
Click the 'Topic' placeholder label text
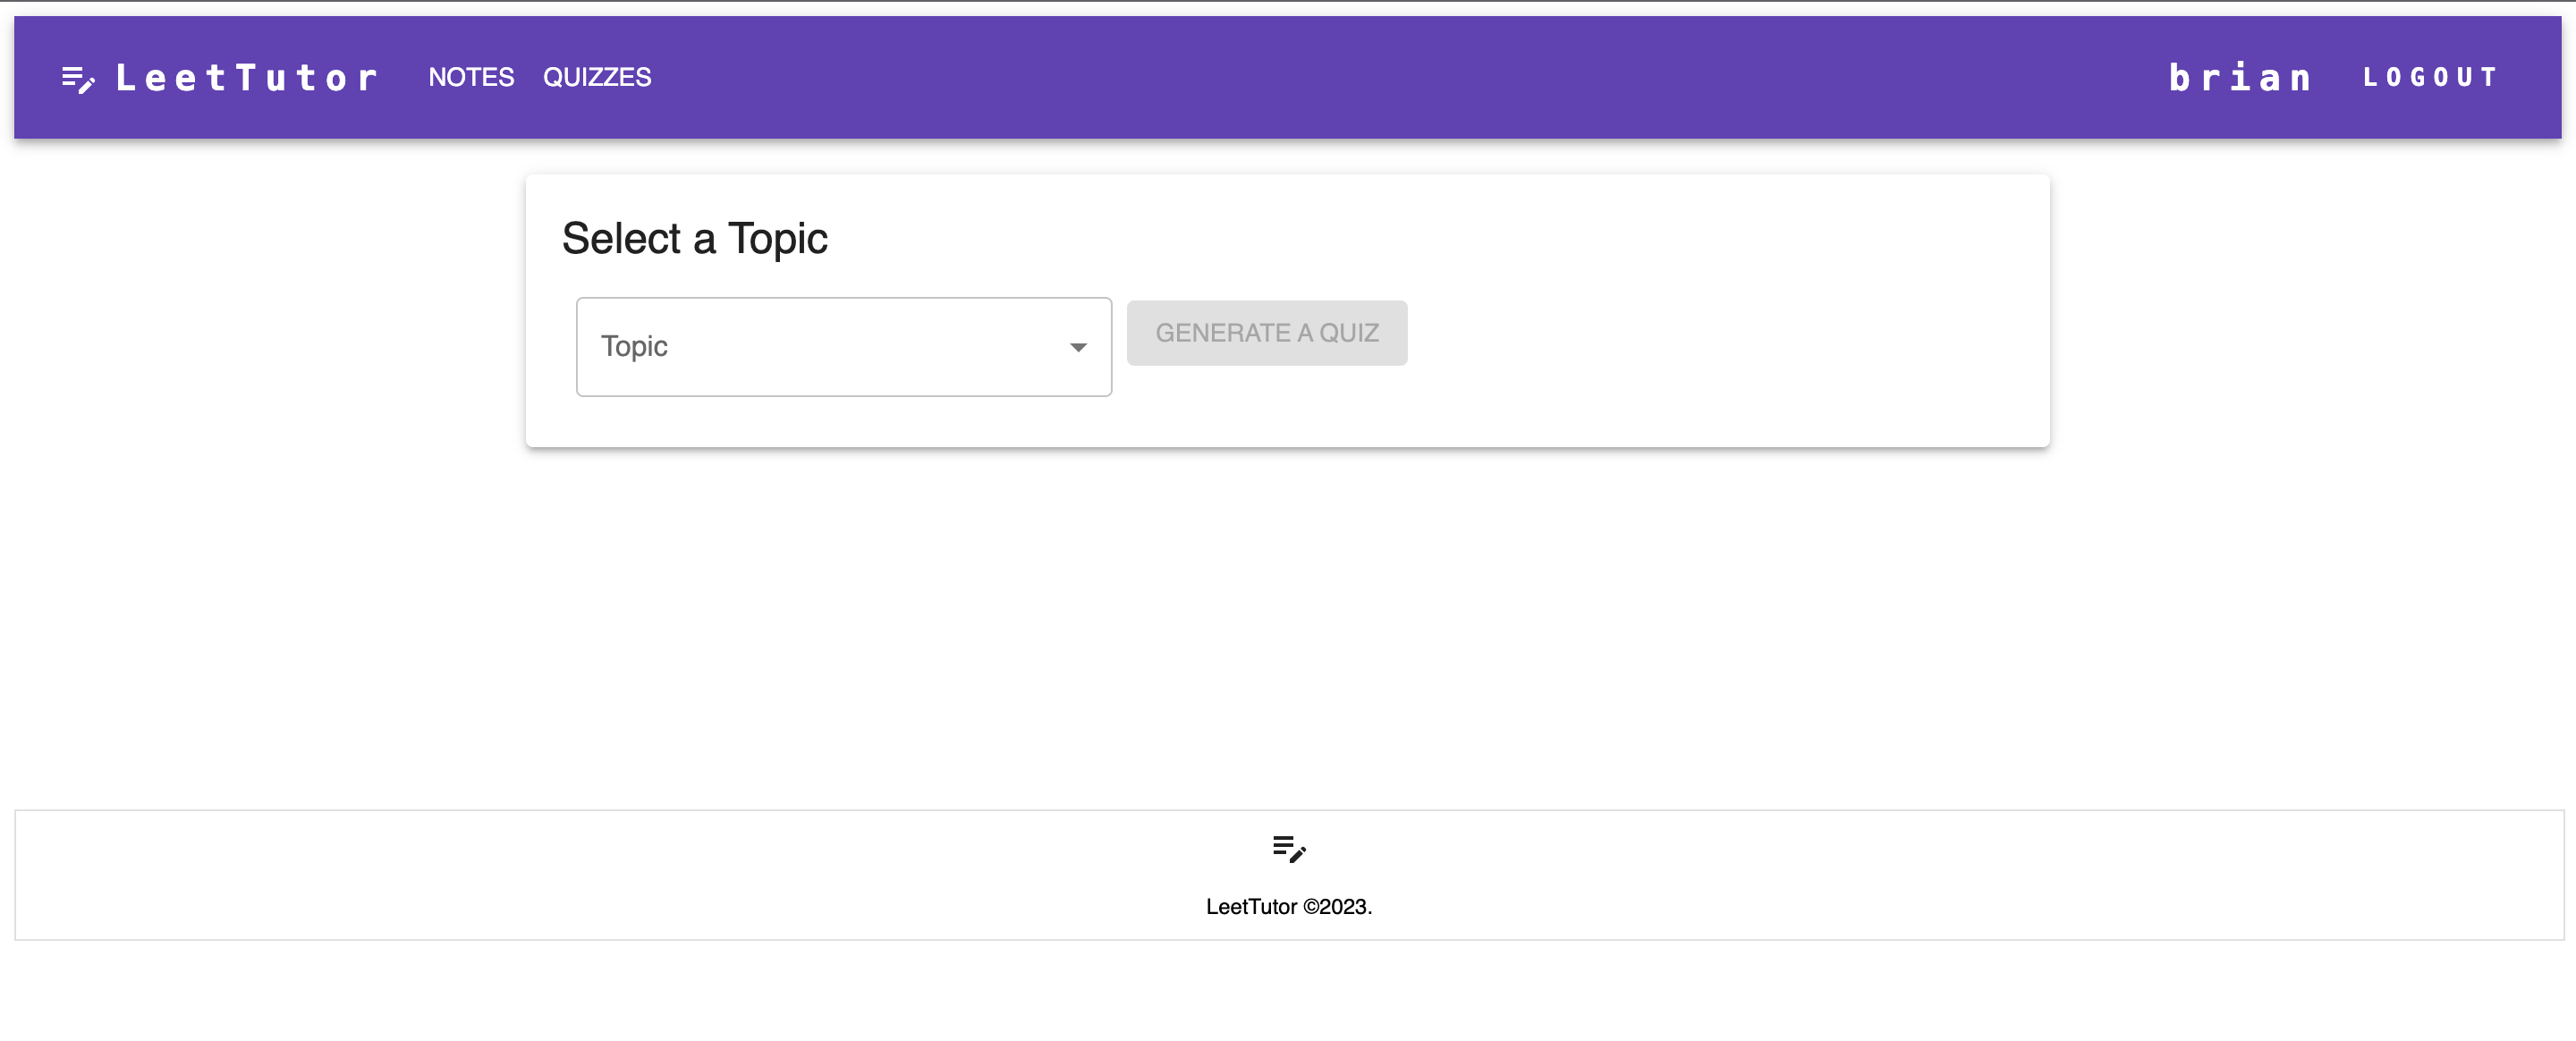634,346
